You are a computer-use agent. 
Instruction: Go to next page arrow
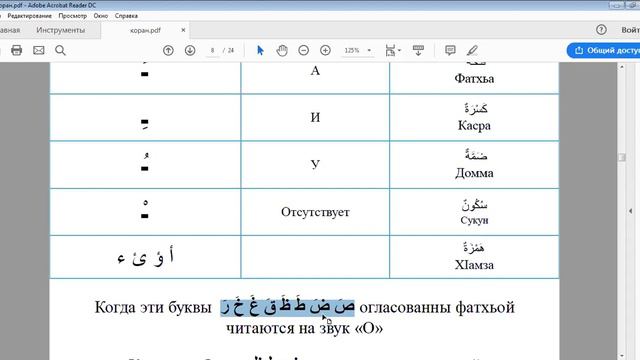pyautogui.click(x=190, y=50)
